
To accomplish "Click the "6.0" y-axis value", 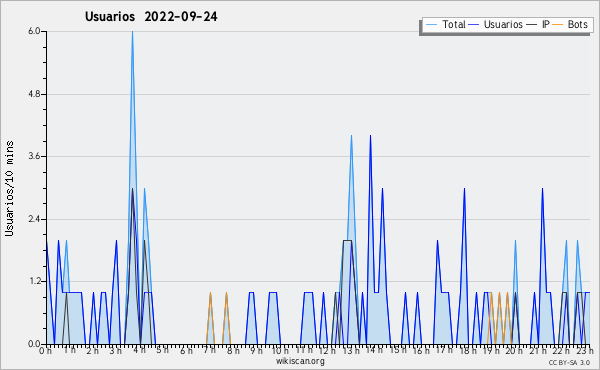I will (x=34, y=31).
